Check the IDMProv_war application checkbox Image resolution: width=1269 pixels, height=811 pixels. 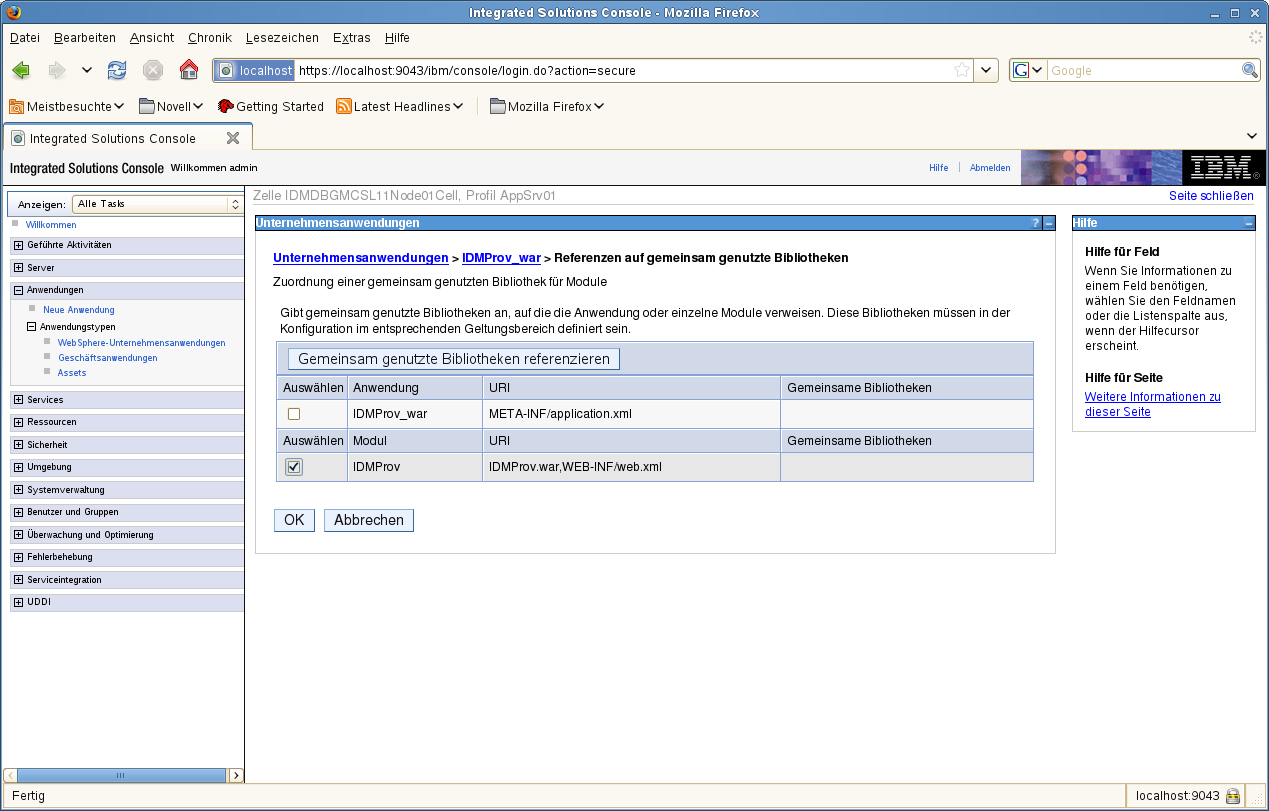tap(294, 414)
